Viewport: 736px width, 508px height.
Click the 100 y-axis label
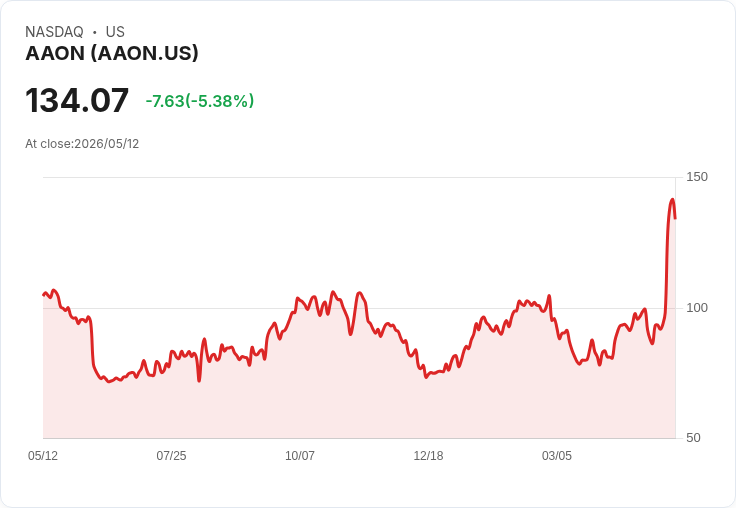697,308
